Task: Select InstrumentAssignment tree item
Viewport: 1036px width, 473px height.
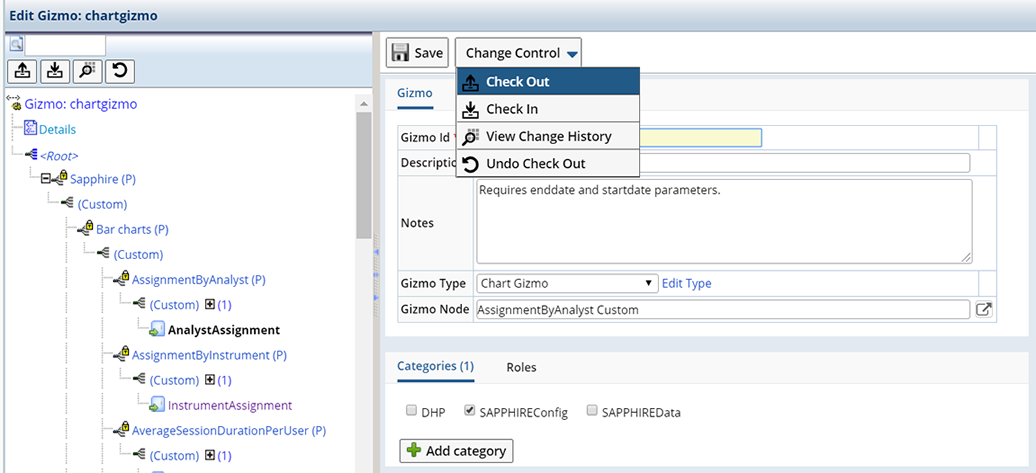Action: pyautogui.click(x=230, y=405)
